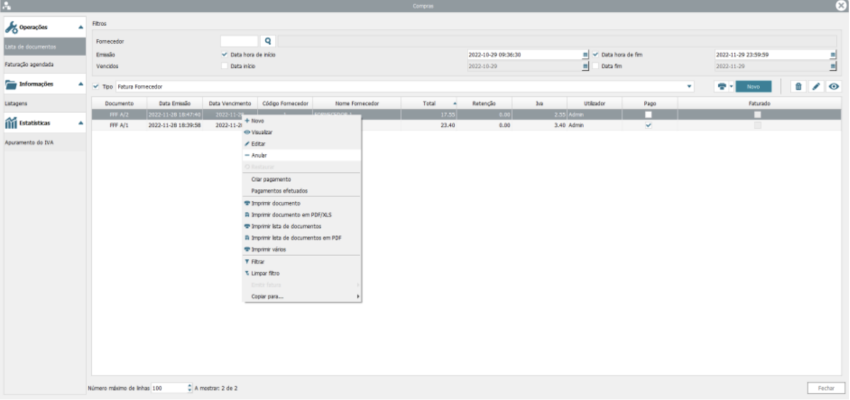Collapse the Estatísticas sidebar section
This screenshot has height=400, width=850.
coord(80,122)
